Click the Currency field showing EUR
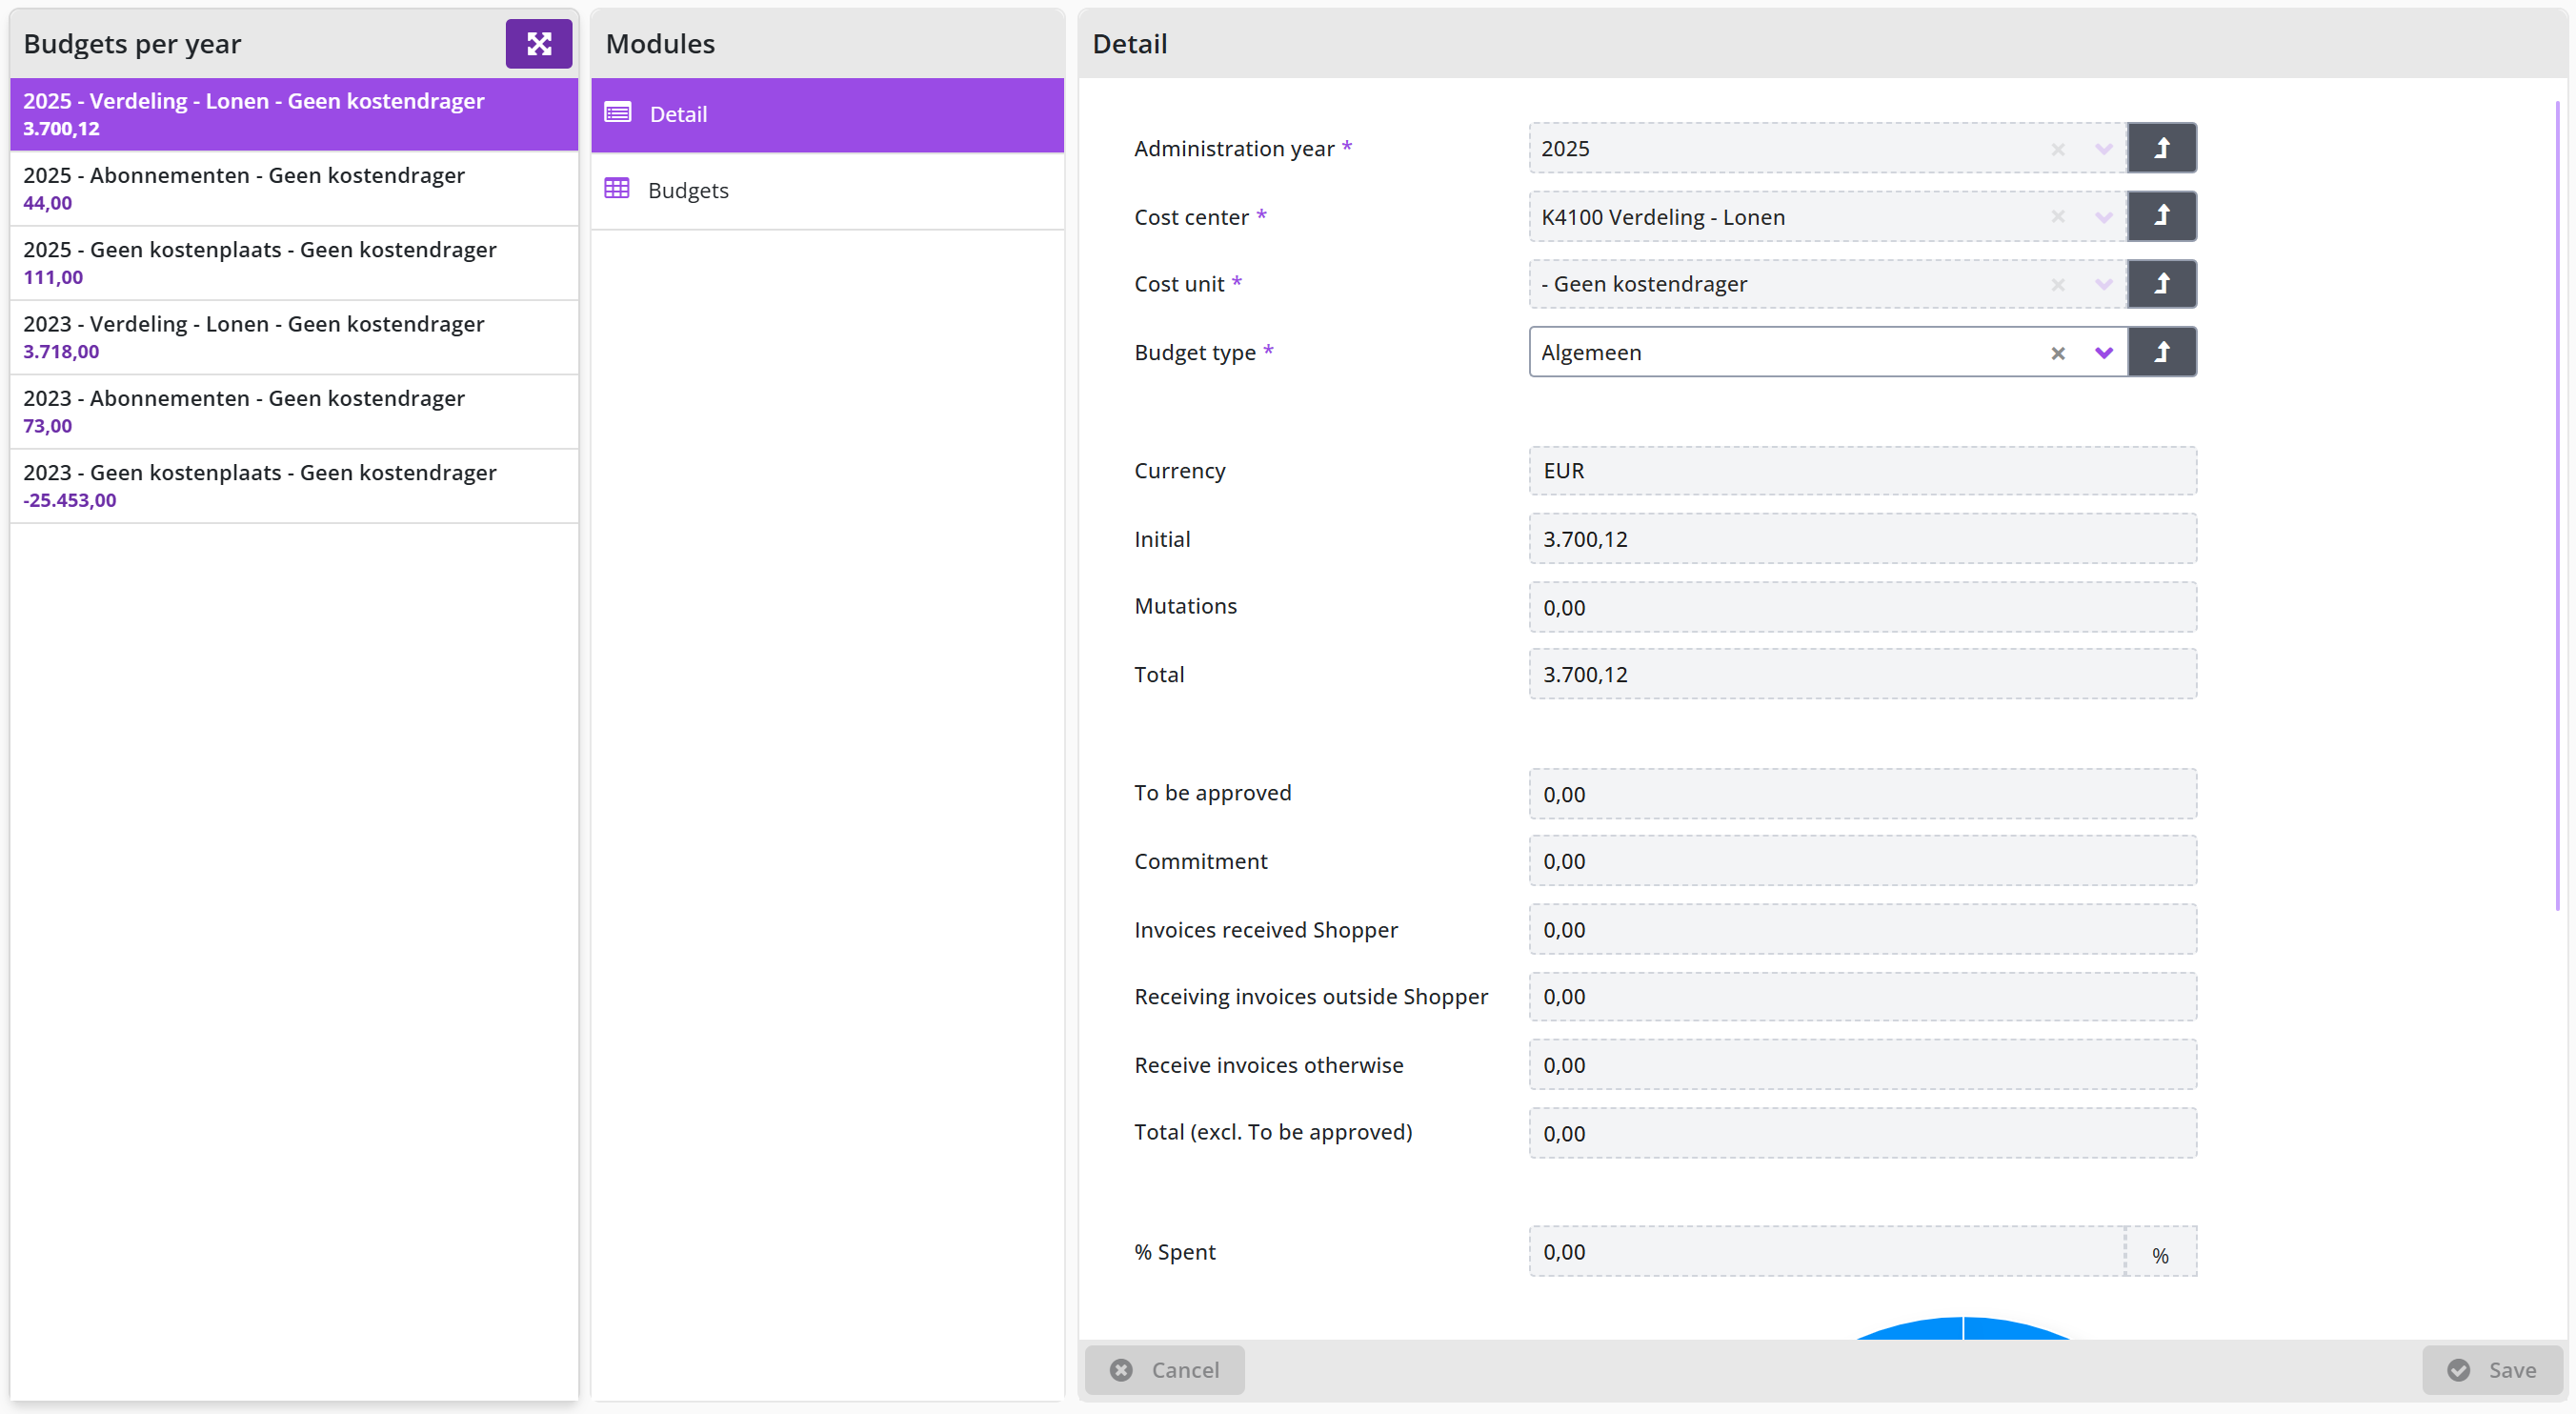Screen dimensions: 2576x1414 (x=1862, y=470)
